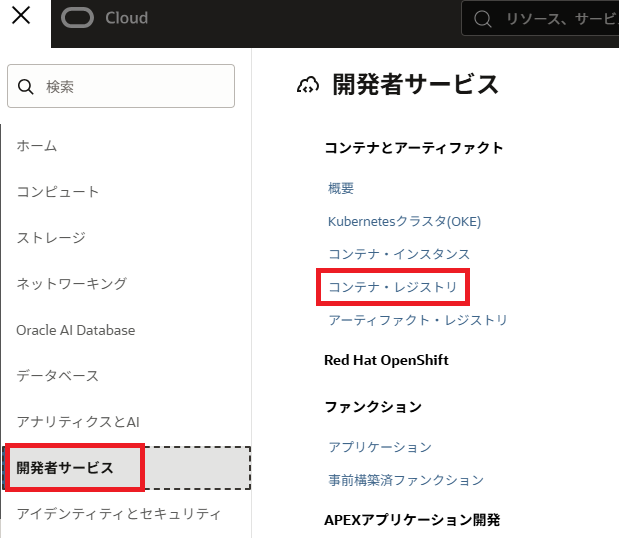Open the 概要 link
The width and height of the screenshot is (619, 538).
pos(341,188)
